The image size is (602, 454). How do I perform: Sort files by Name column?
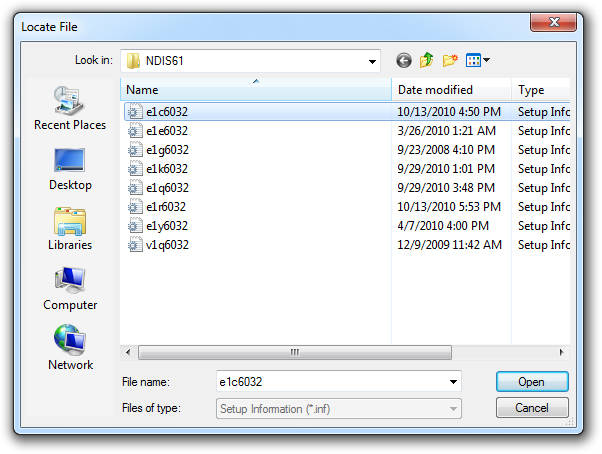[x=256, y=90]
